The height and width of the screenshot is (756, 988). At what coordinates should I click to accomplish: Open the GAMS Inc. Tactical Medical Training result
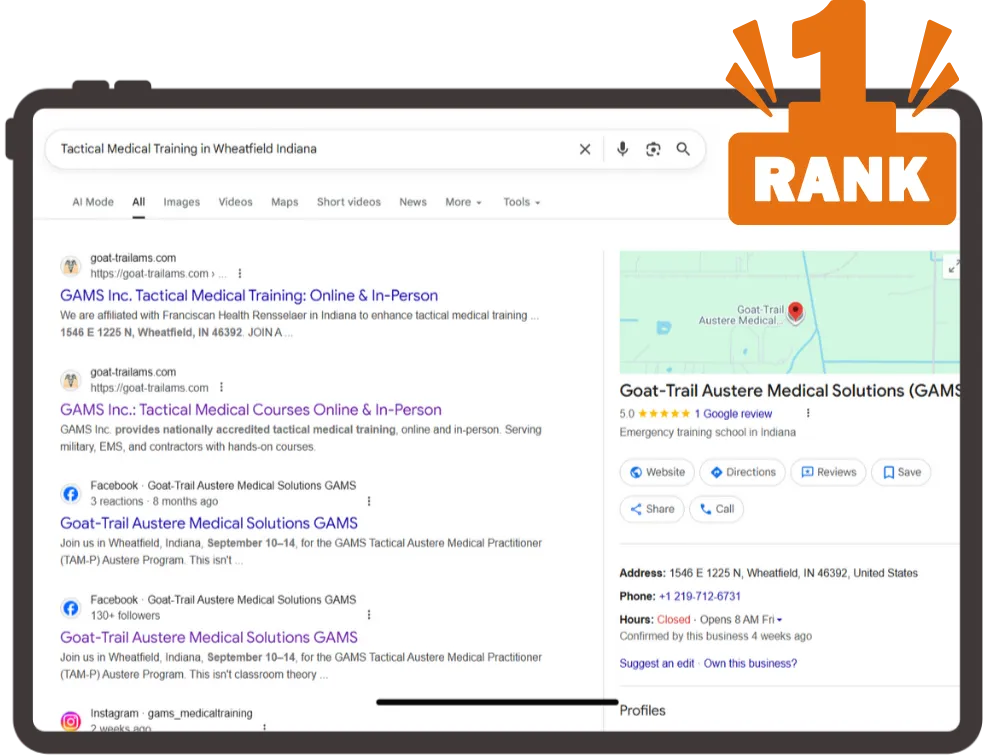tap(249, 295)
